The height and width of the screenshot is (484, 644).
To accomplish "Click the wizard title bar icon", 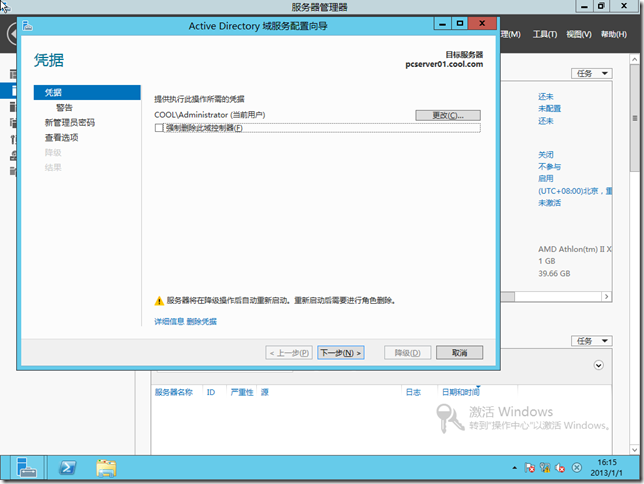I will tap(28, 25).
